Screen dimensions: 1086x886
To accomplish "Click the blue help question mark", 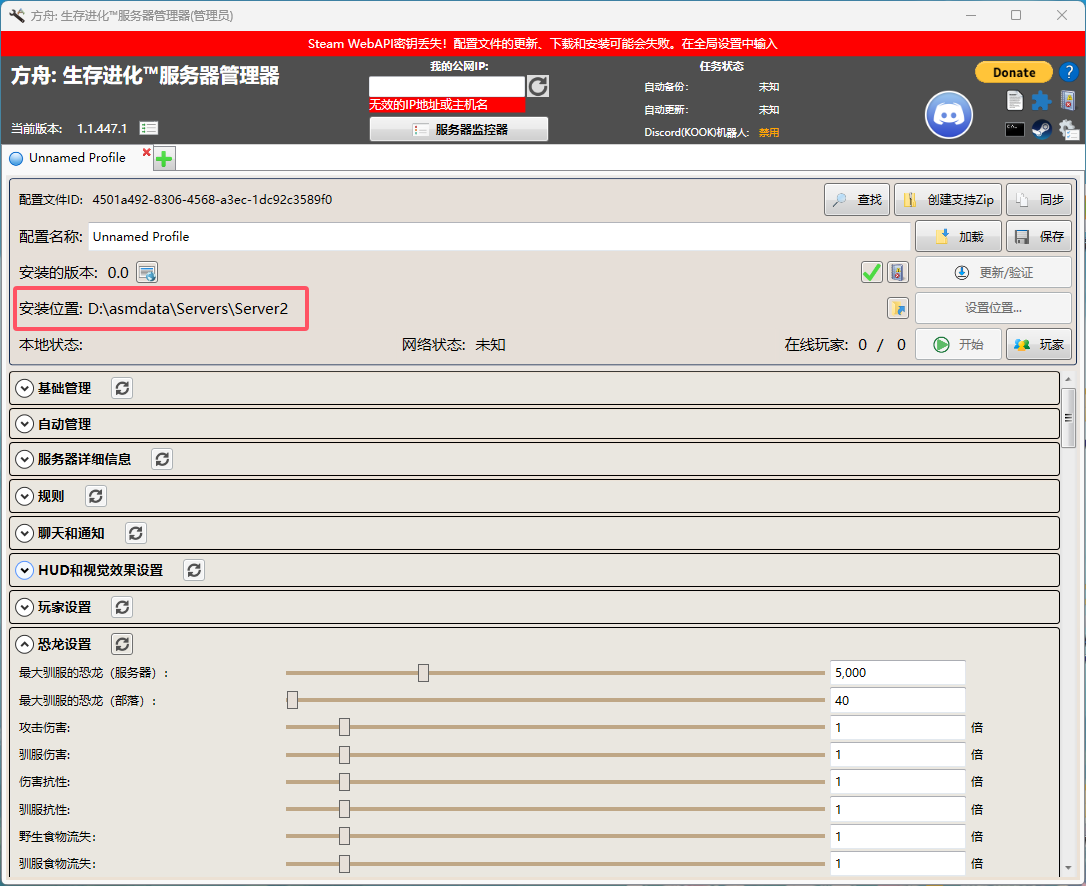I will [x=1068, y=72].
